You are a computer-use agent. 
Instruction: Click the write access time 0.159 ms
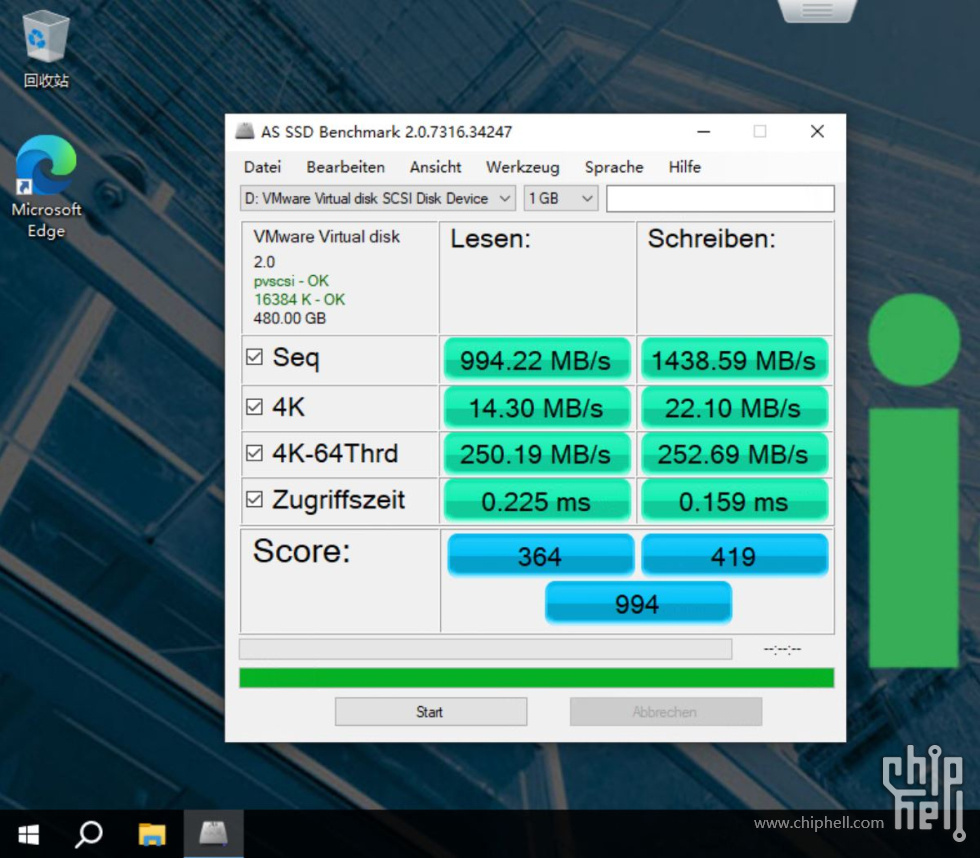point(734,501)
